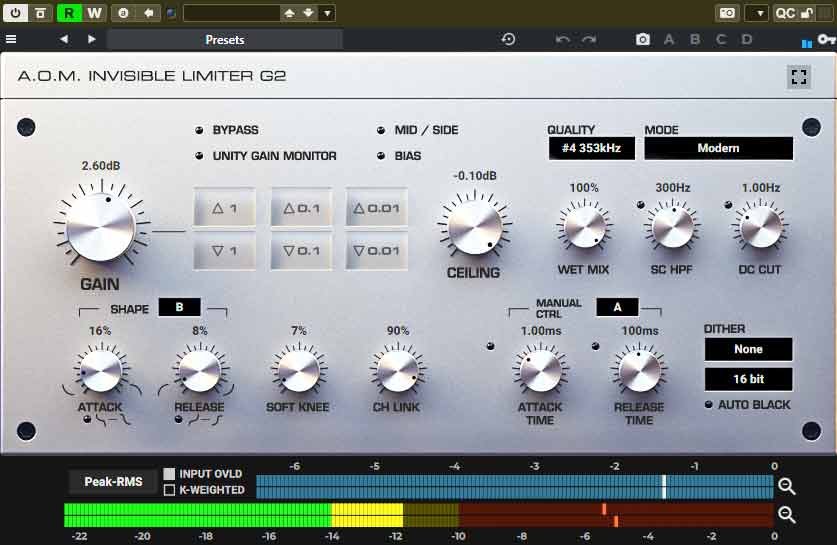Click the undo arrow icon

[563, 40]
